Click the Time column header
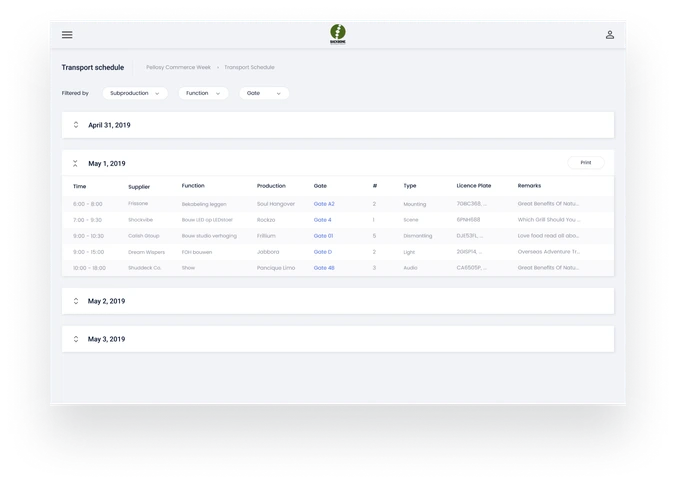 pos(80,186)
